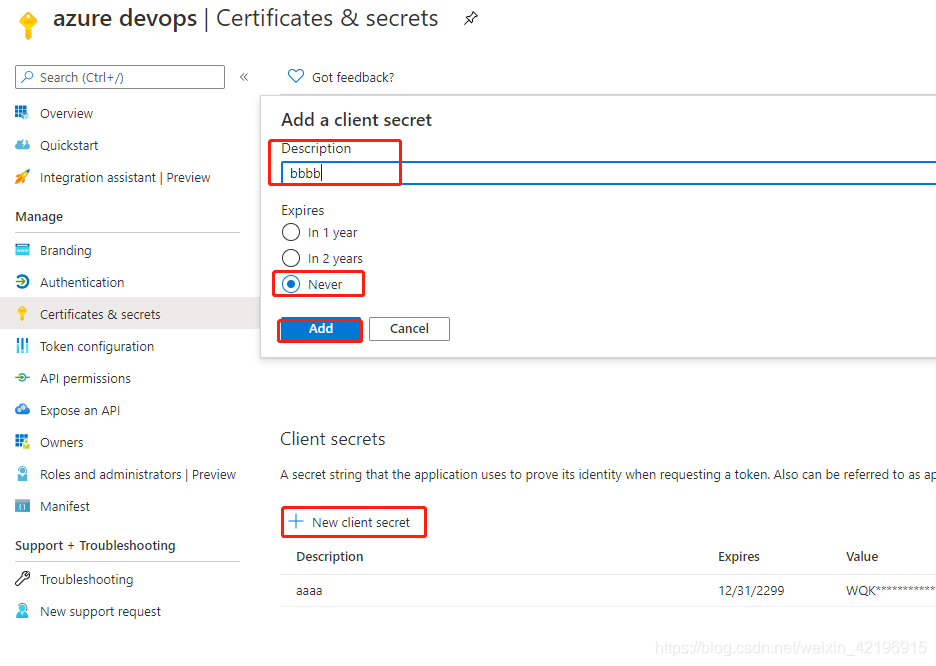Click the Authentication arrow icon
The height and width of the screenshot is (666, 936).
[x=22, y=282]
